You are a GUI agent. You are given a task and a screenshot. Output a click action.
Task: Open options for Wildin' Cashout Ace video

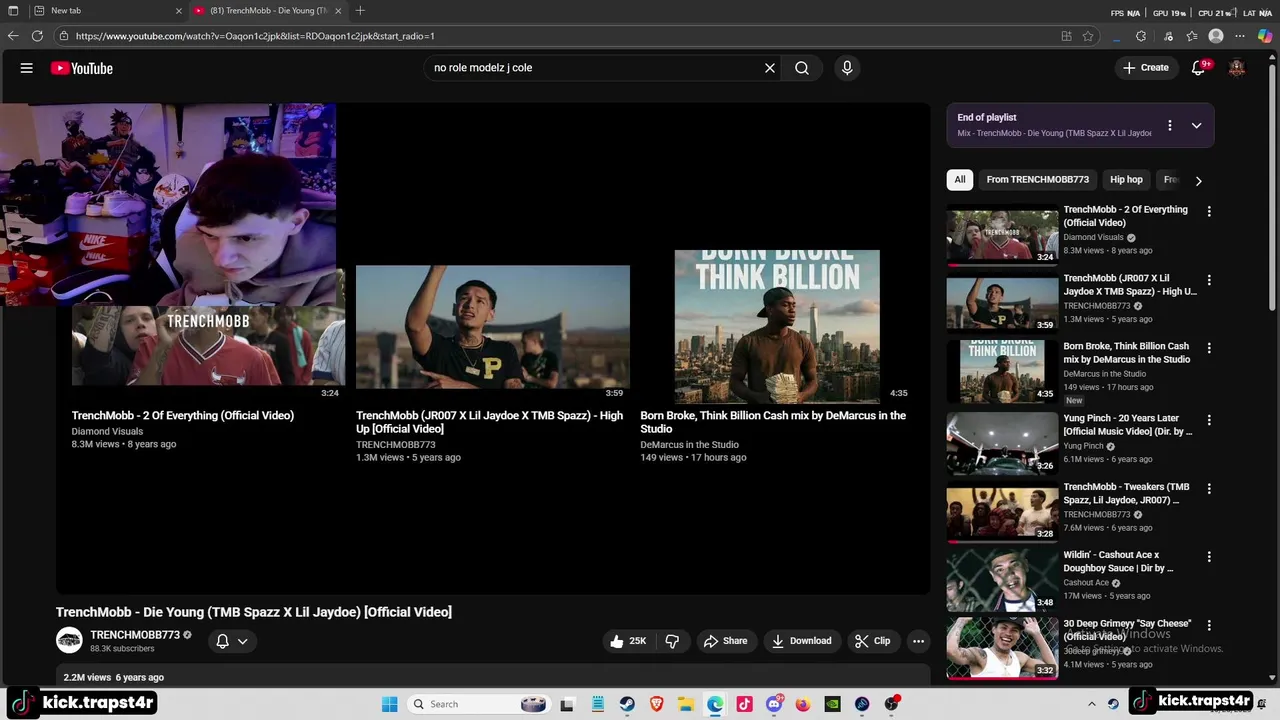click(x=1209, y=556)
